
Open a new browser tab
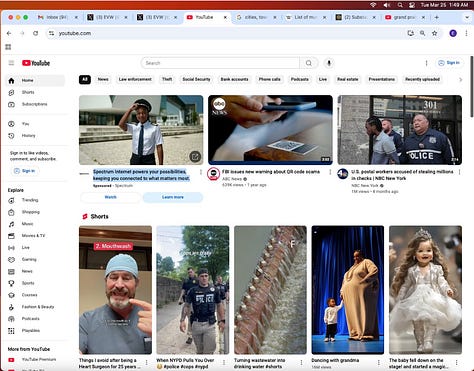tap(436, 17)
